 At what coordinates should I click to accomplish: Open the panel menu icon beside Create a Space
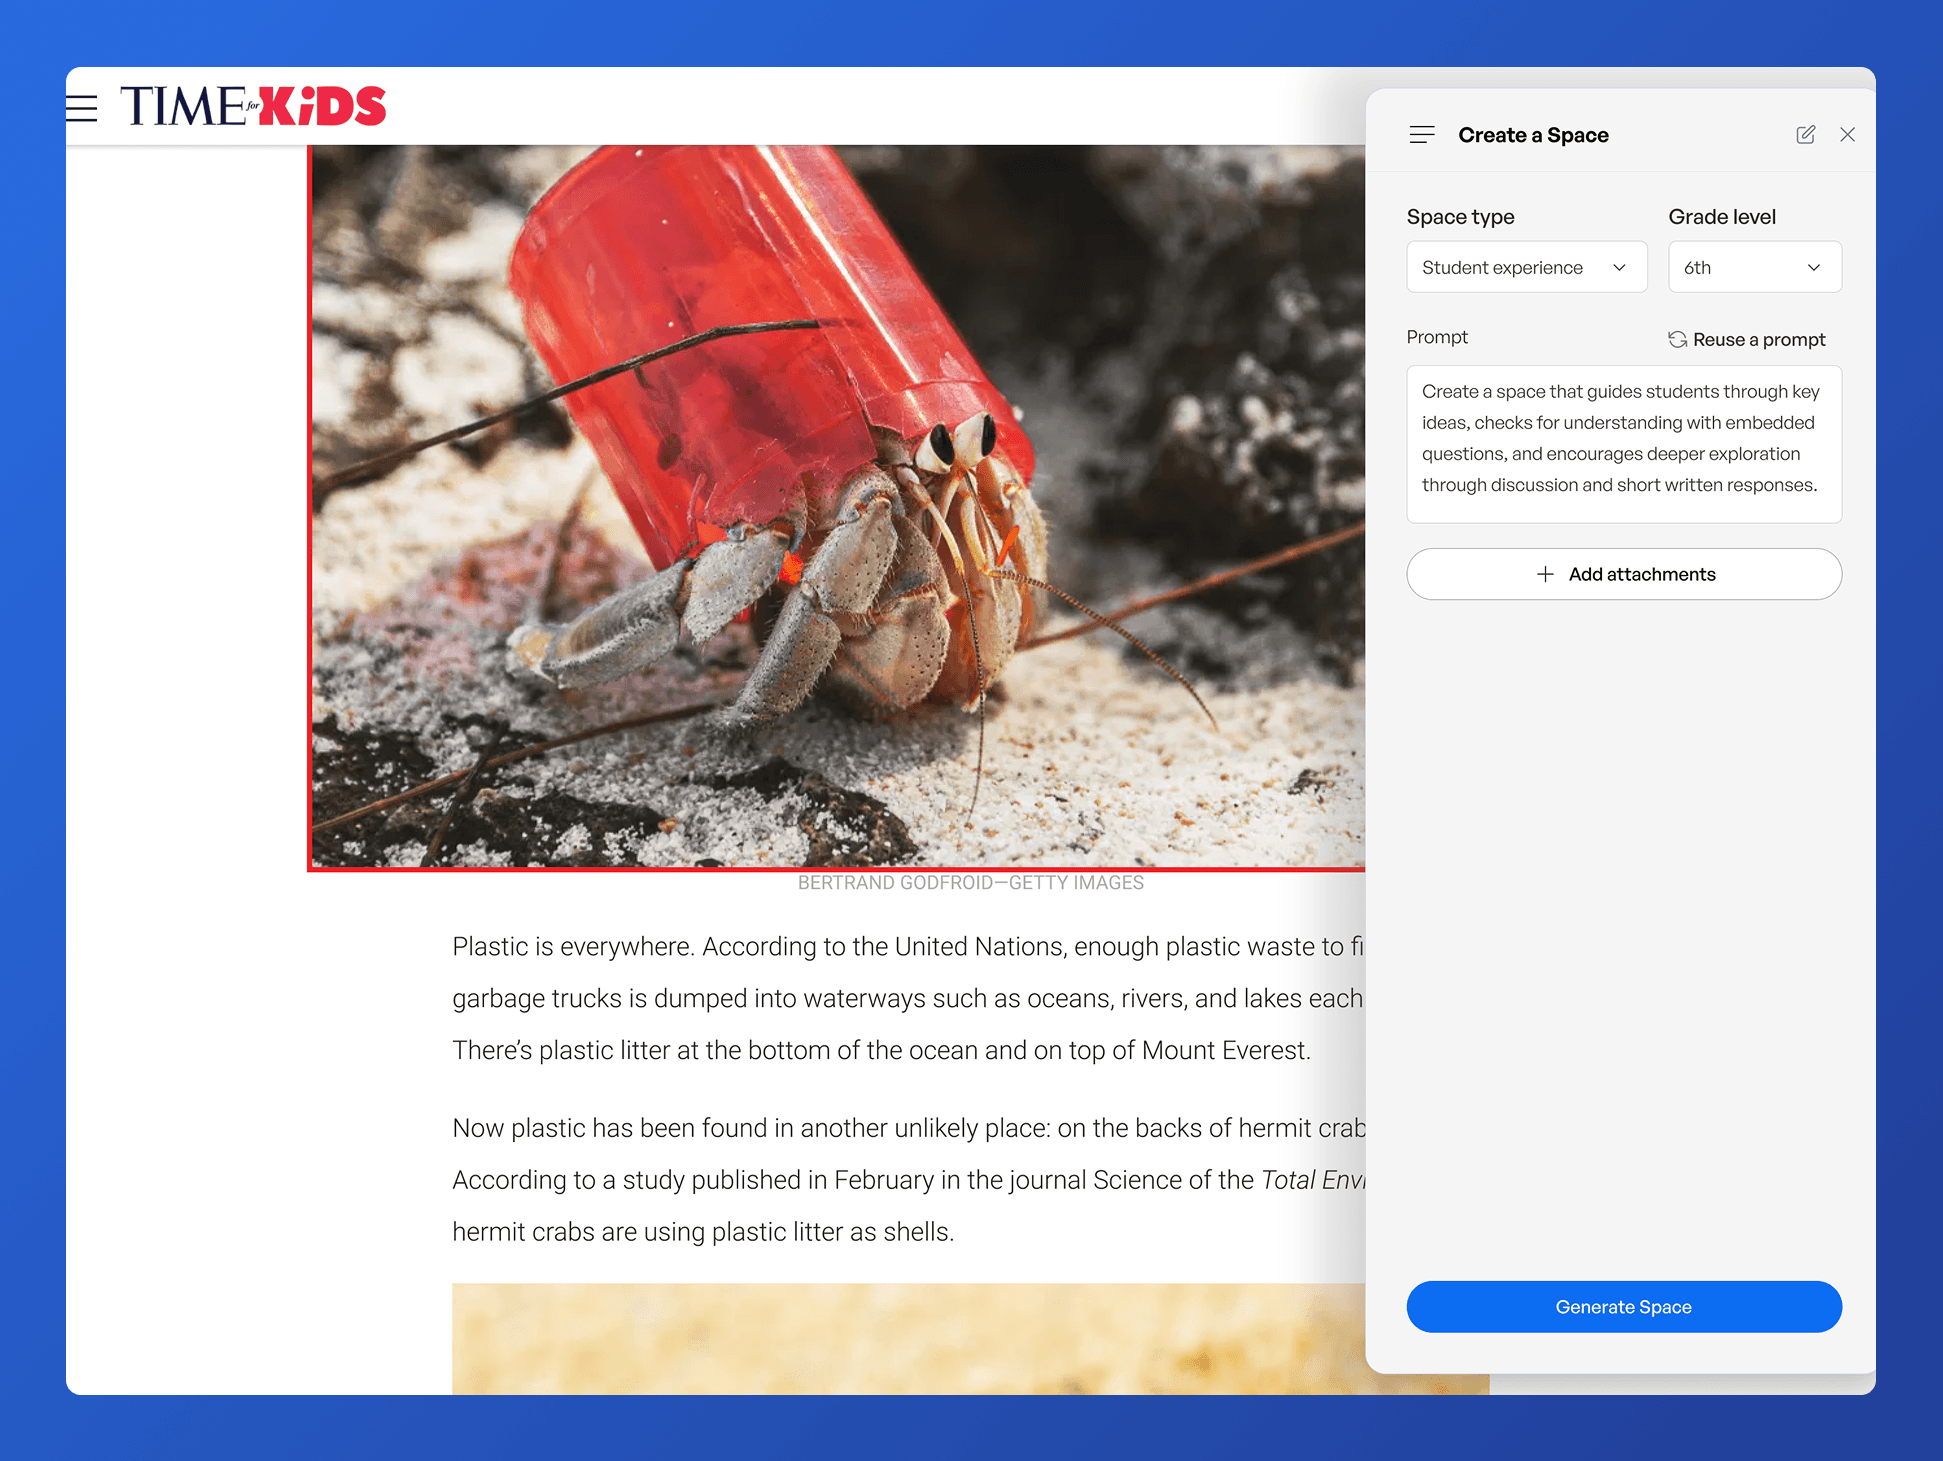1421,135
